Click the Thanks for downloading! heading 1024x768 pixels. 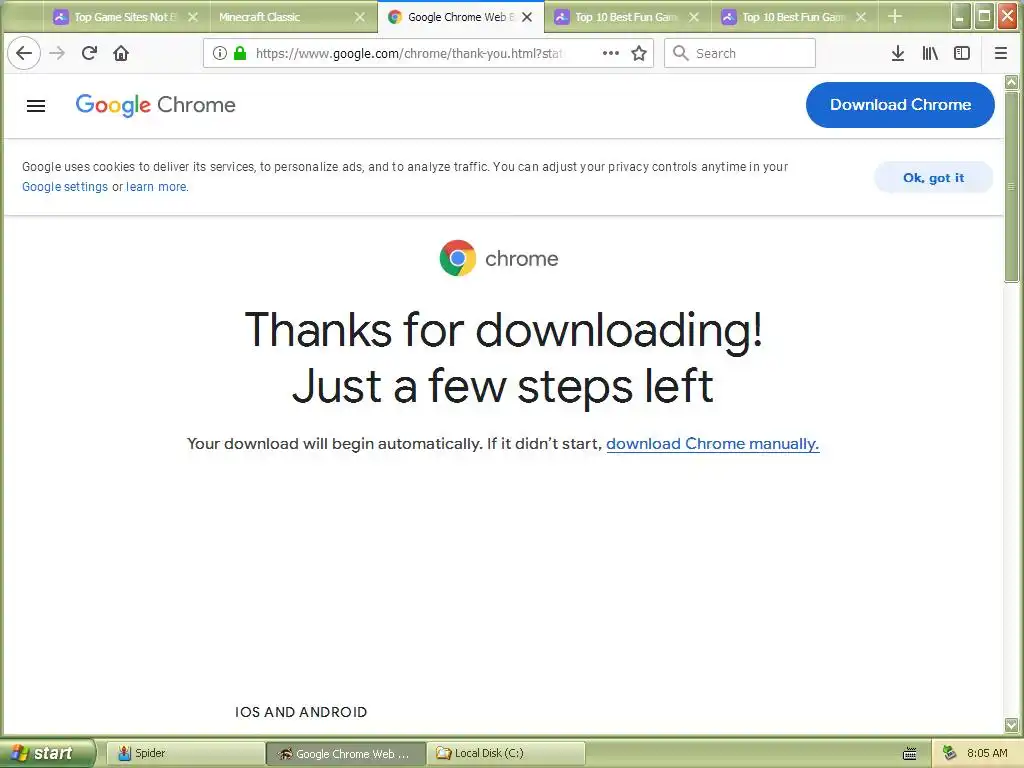[x=504, y=330]
